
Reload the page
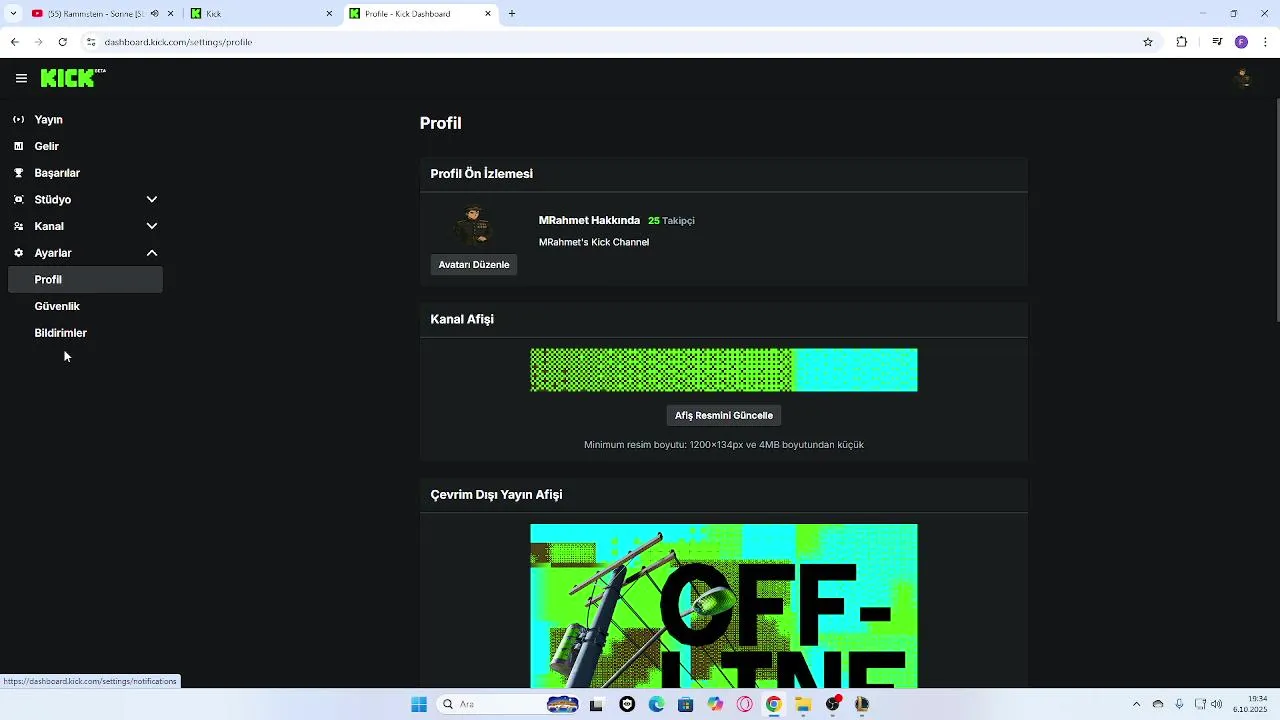[x=62, y=42]
